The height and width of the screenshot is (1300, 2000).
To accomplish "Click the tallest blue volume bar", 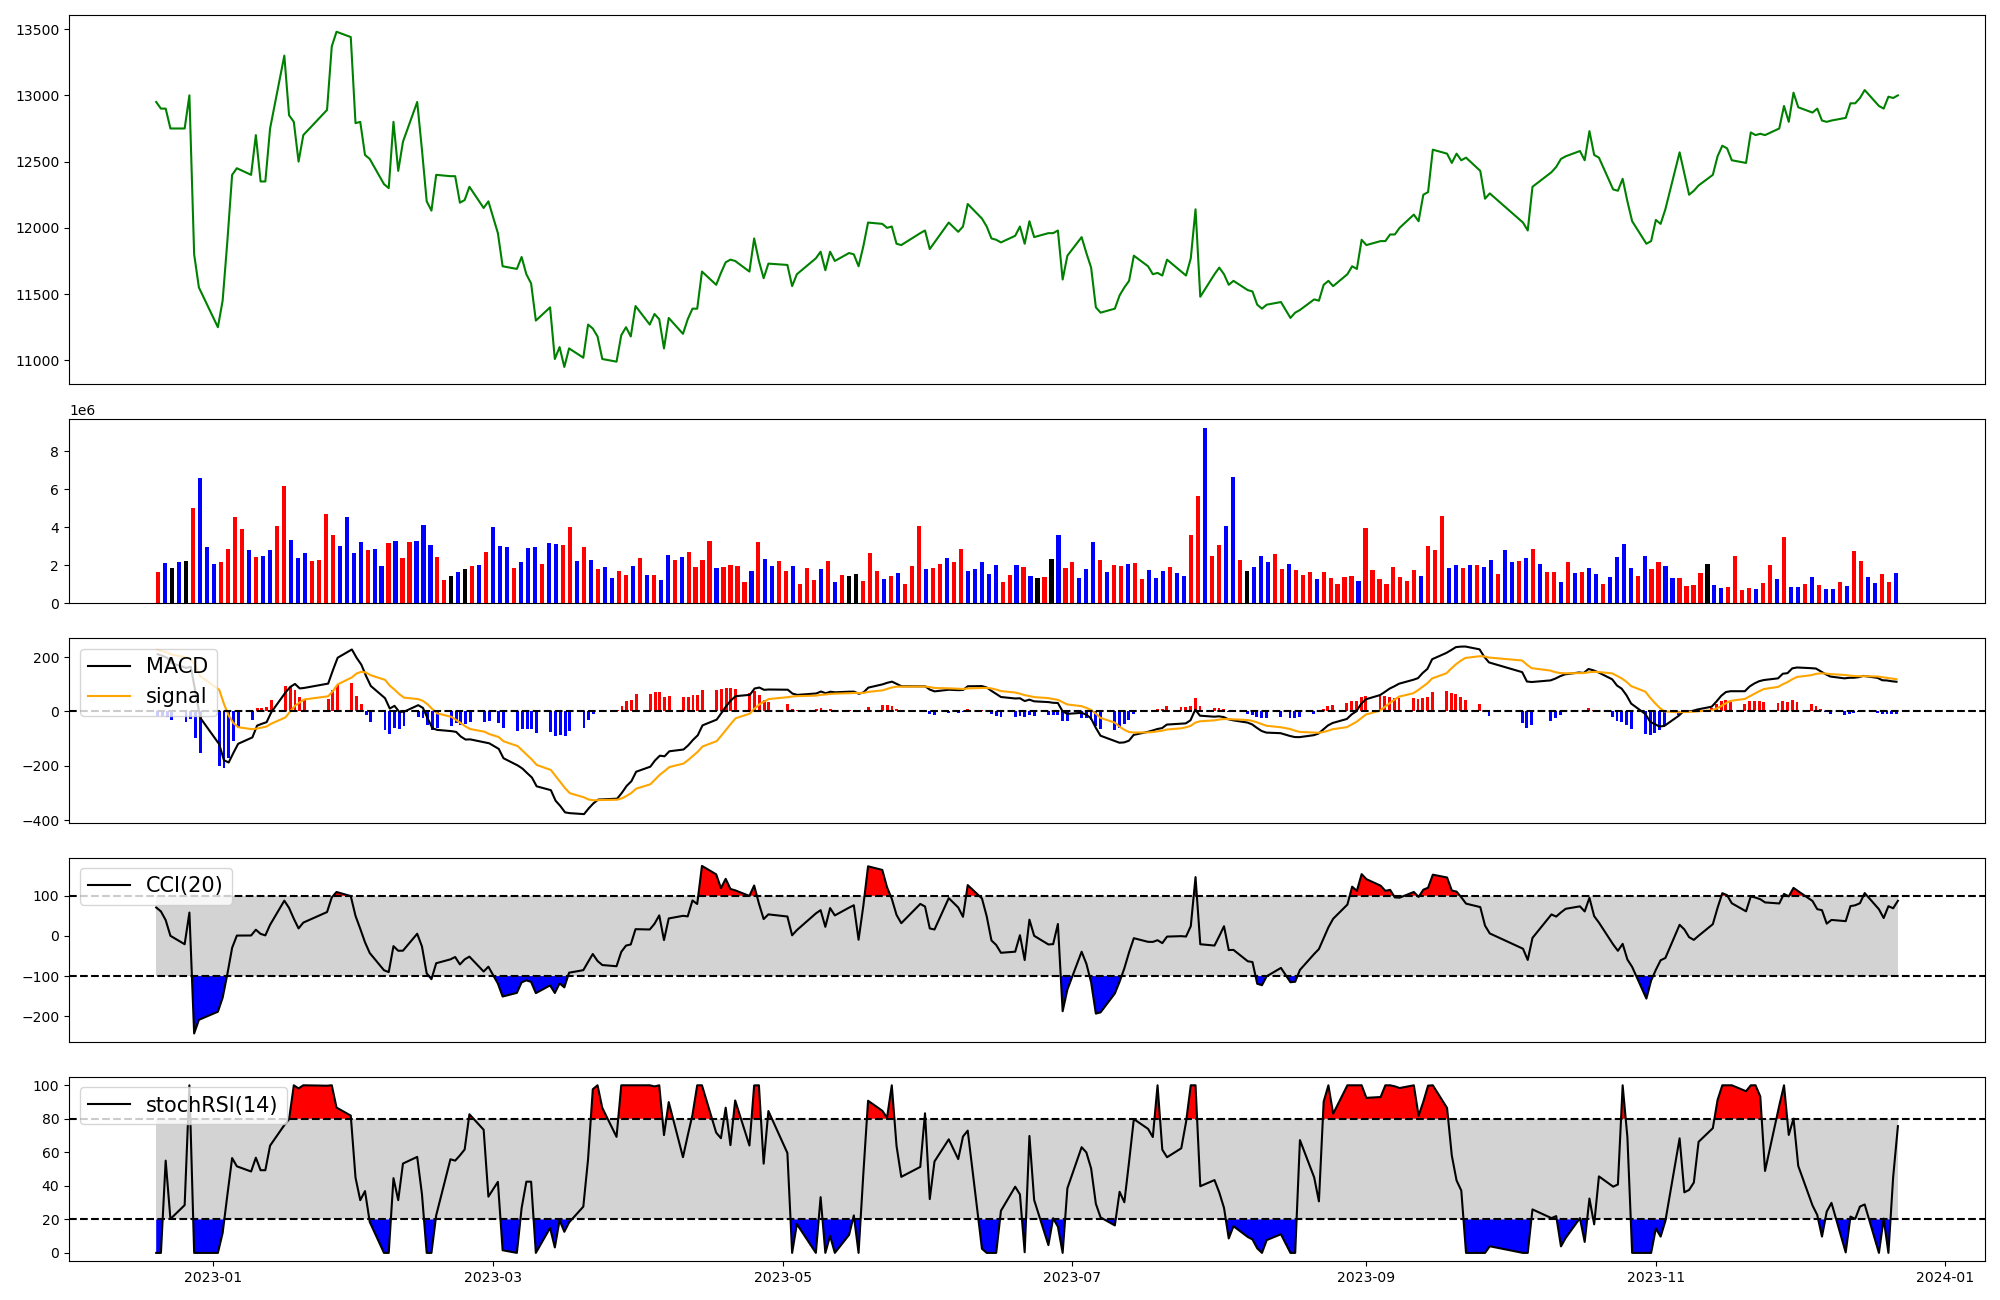I will [1205, 515].
